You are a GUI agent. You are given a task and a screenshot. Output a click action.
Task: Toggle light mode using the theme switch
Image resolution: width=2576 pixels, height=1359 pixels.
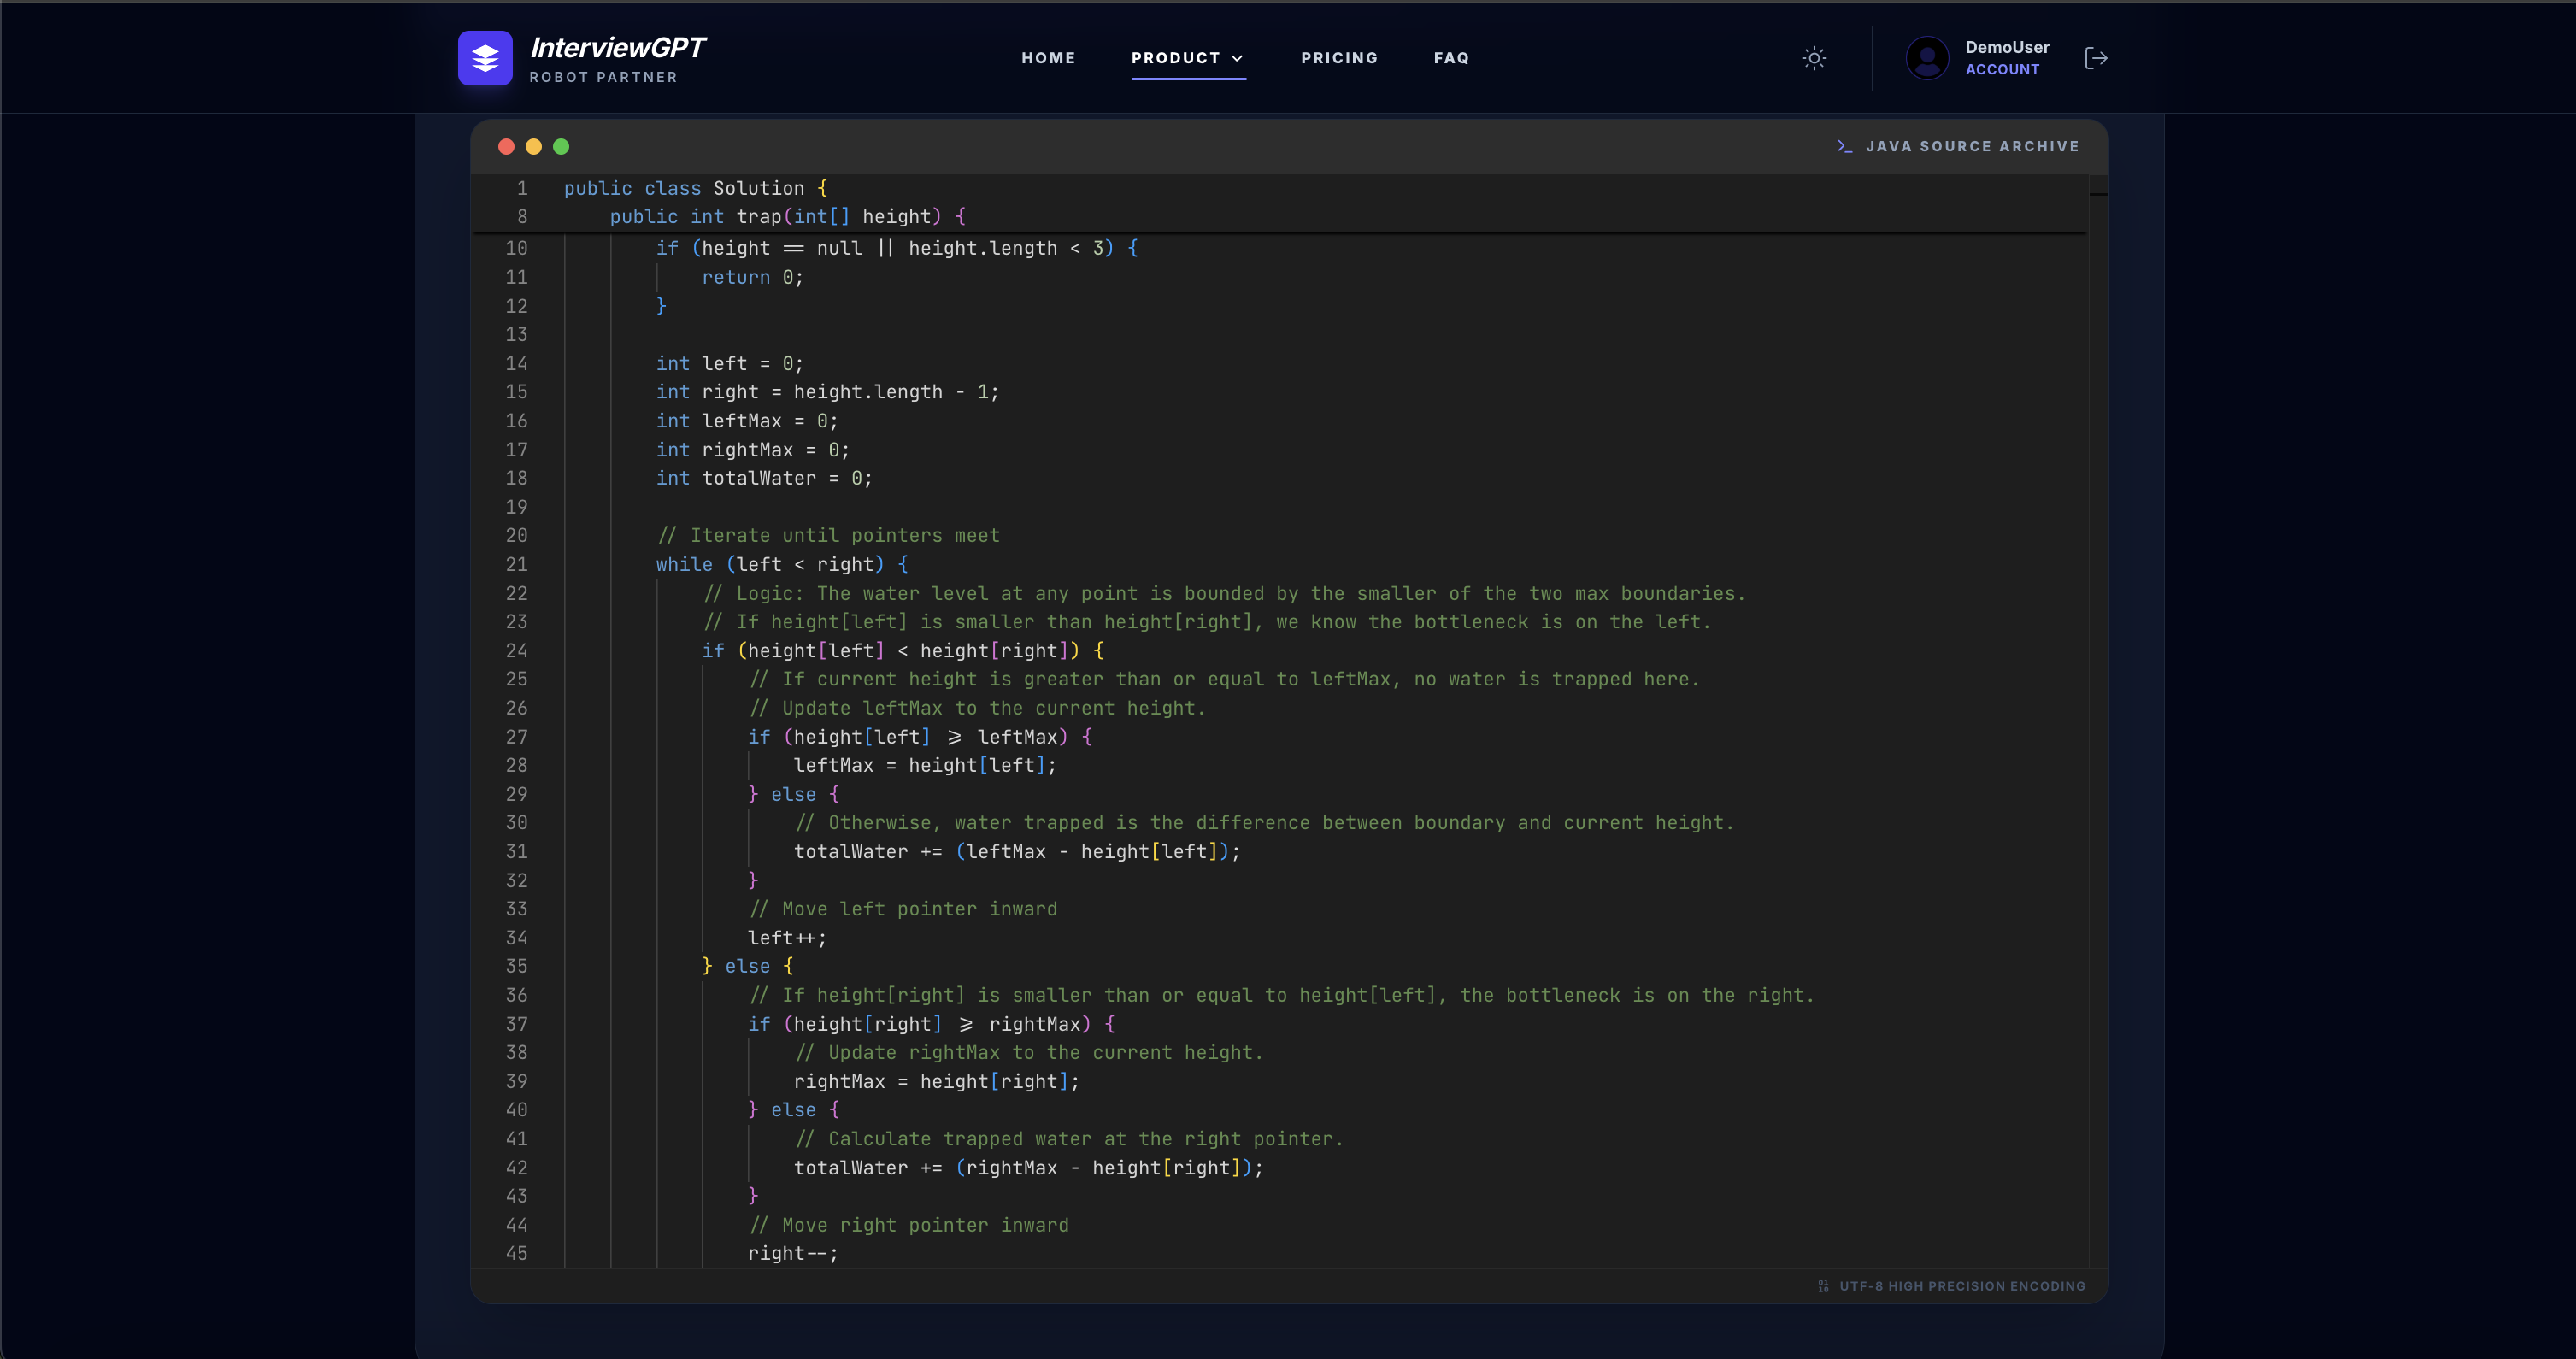click(1815, 58)
